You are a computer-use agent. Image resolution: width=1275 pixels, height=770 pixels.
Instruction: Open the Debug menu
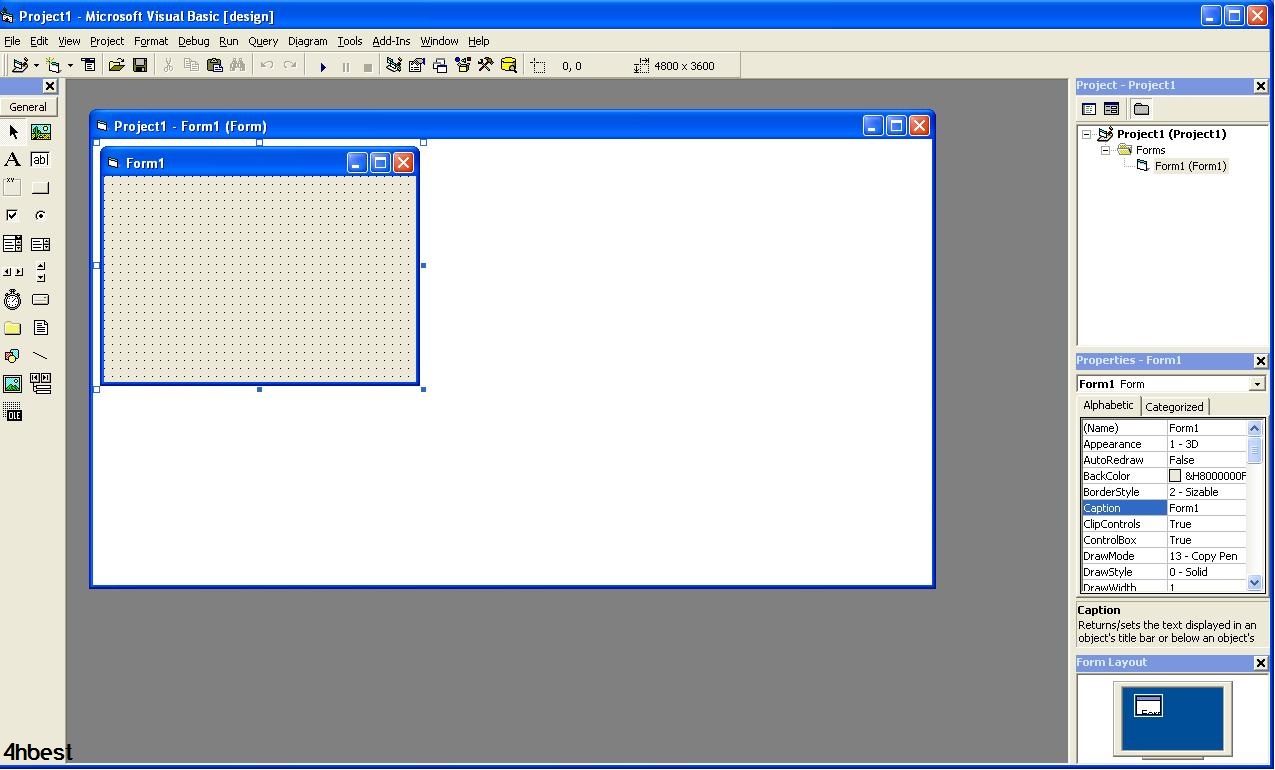tap(194, 41)
